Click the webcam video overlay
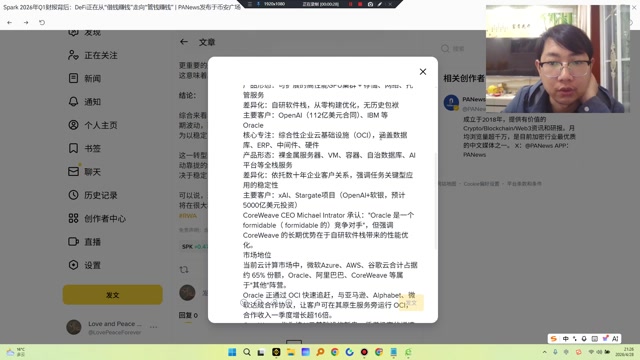640x360 pixels. pos(558,58)
